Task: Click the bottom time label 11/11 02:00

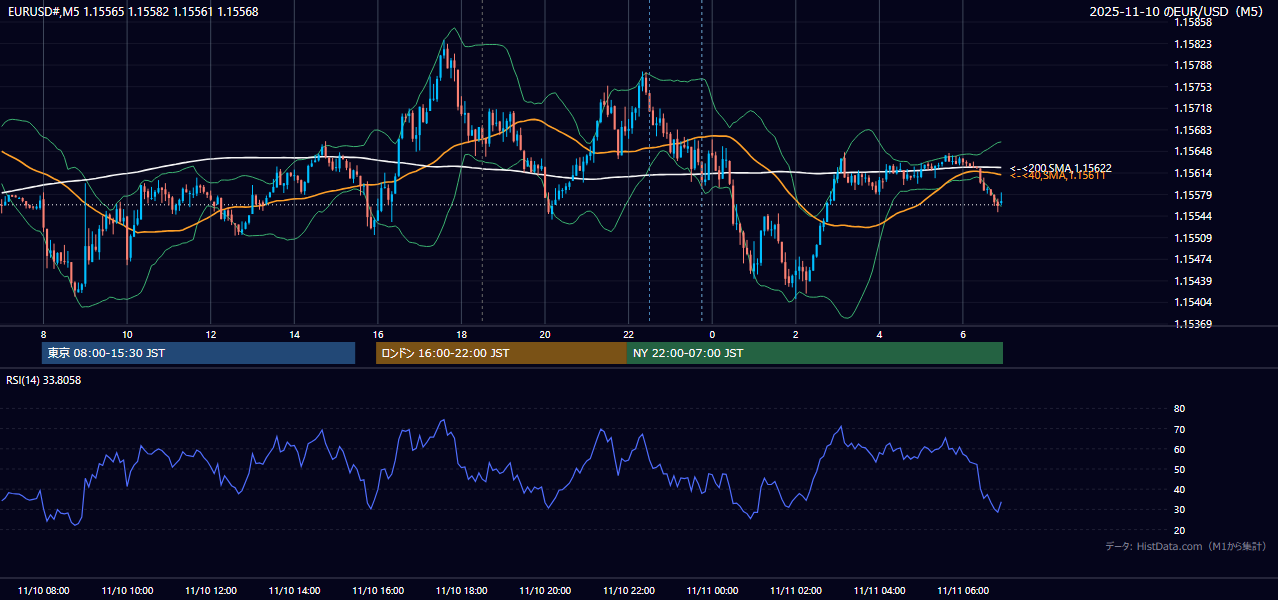Action: coord(795,591)
